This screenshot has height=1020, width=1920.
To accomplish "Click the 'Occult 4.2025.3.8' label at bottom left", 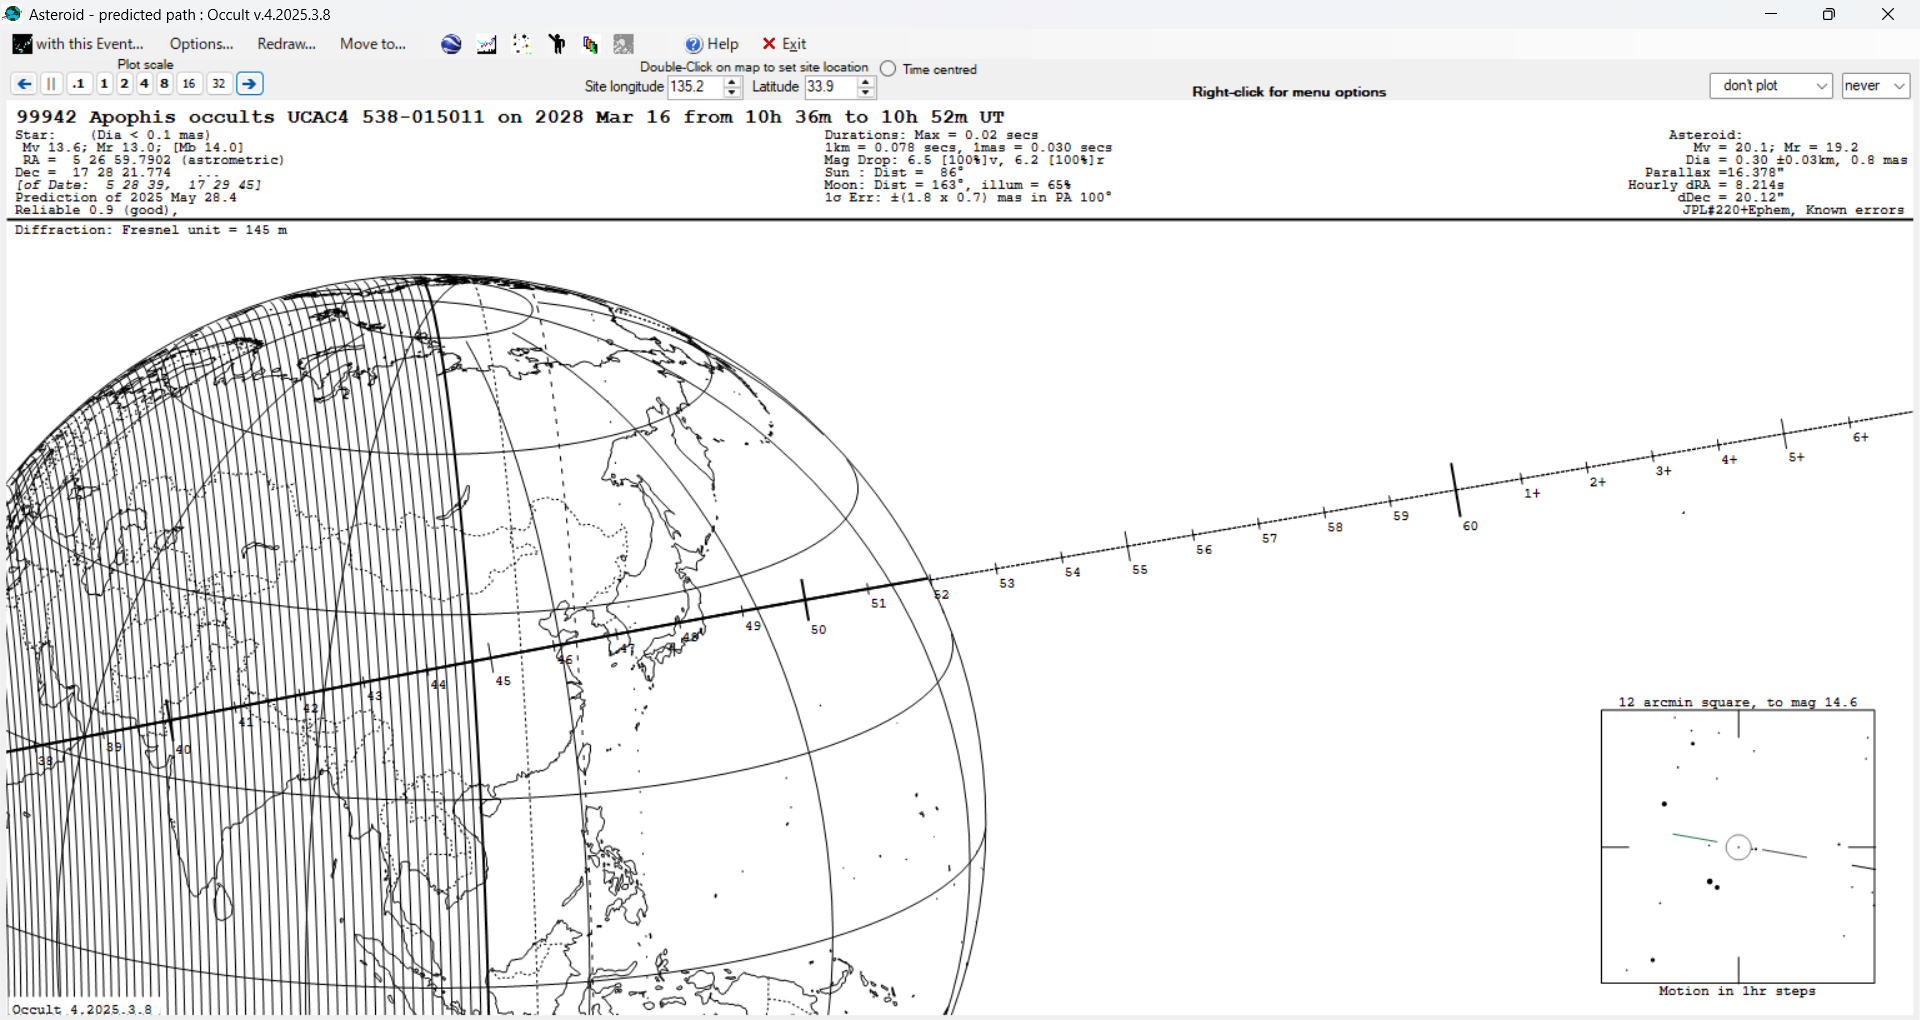I will pyautogui.click(x=82, y=1009).
